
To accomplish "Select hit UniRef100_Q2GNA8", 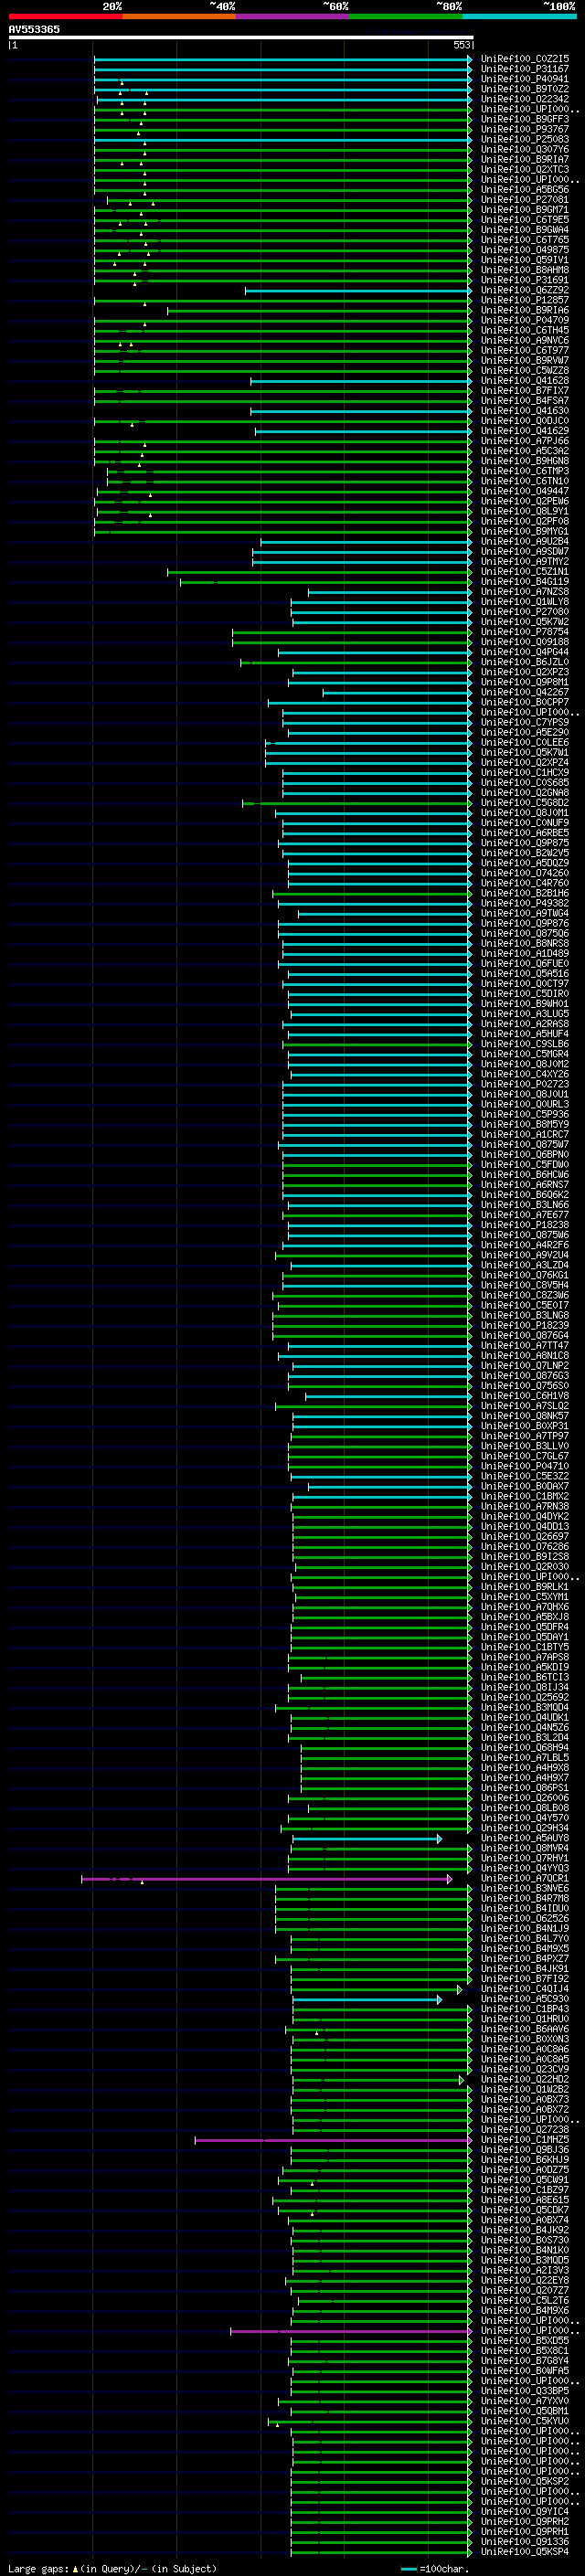I will point(524,792).
